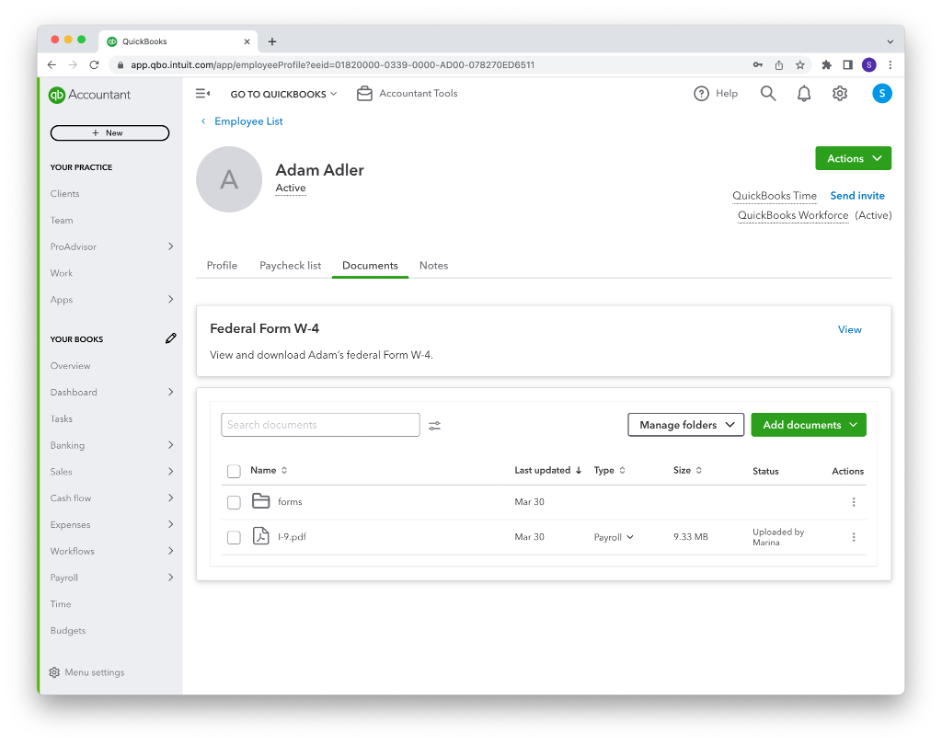This screenshot has width=942, height=744.
Task: Expand Banking submenu
Action: (171, 445)
